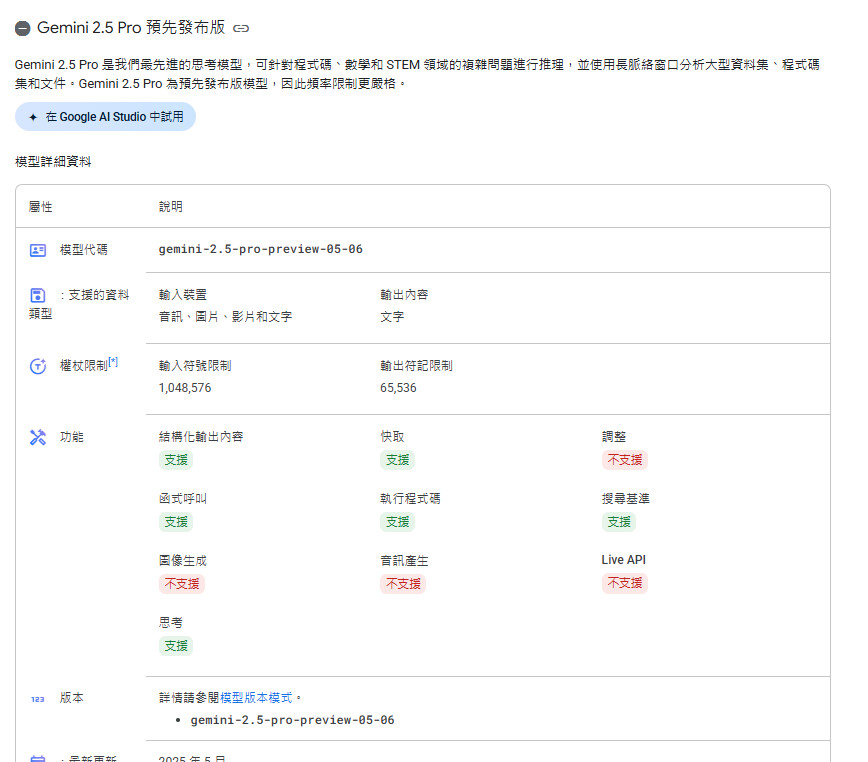Viewport: 868px width, 762px height.
Task: Open the 權杖限制 footnote [*] link
Action: [x=113, y=362]
